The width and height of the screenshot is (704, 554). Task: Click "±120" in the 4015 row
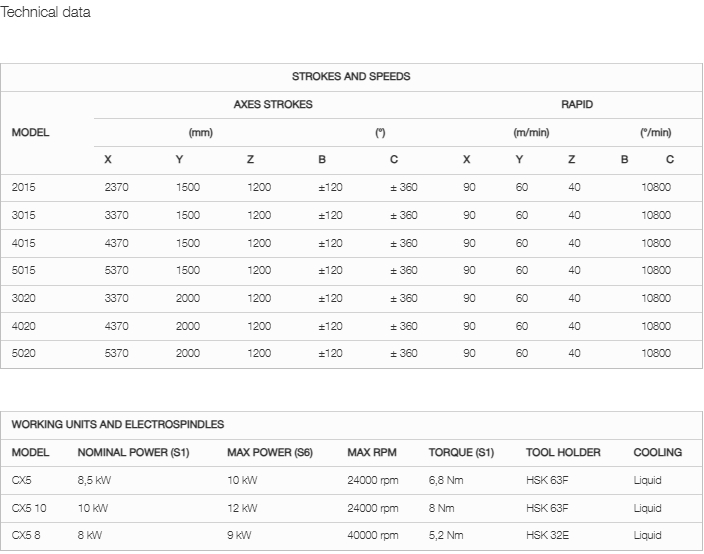point(330,243)
